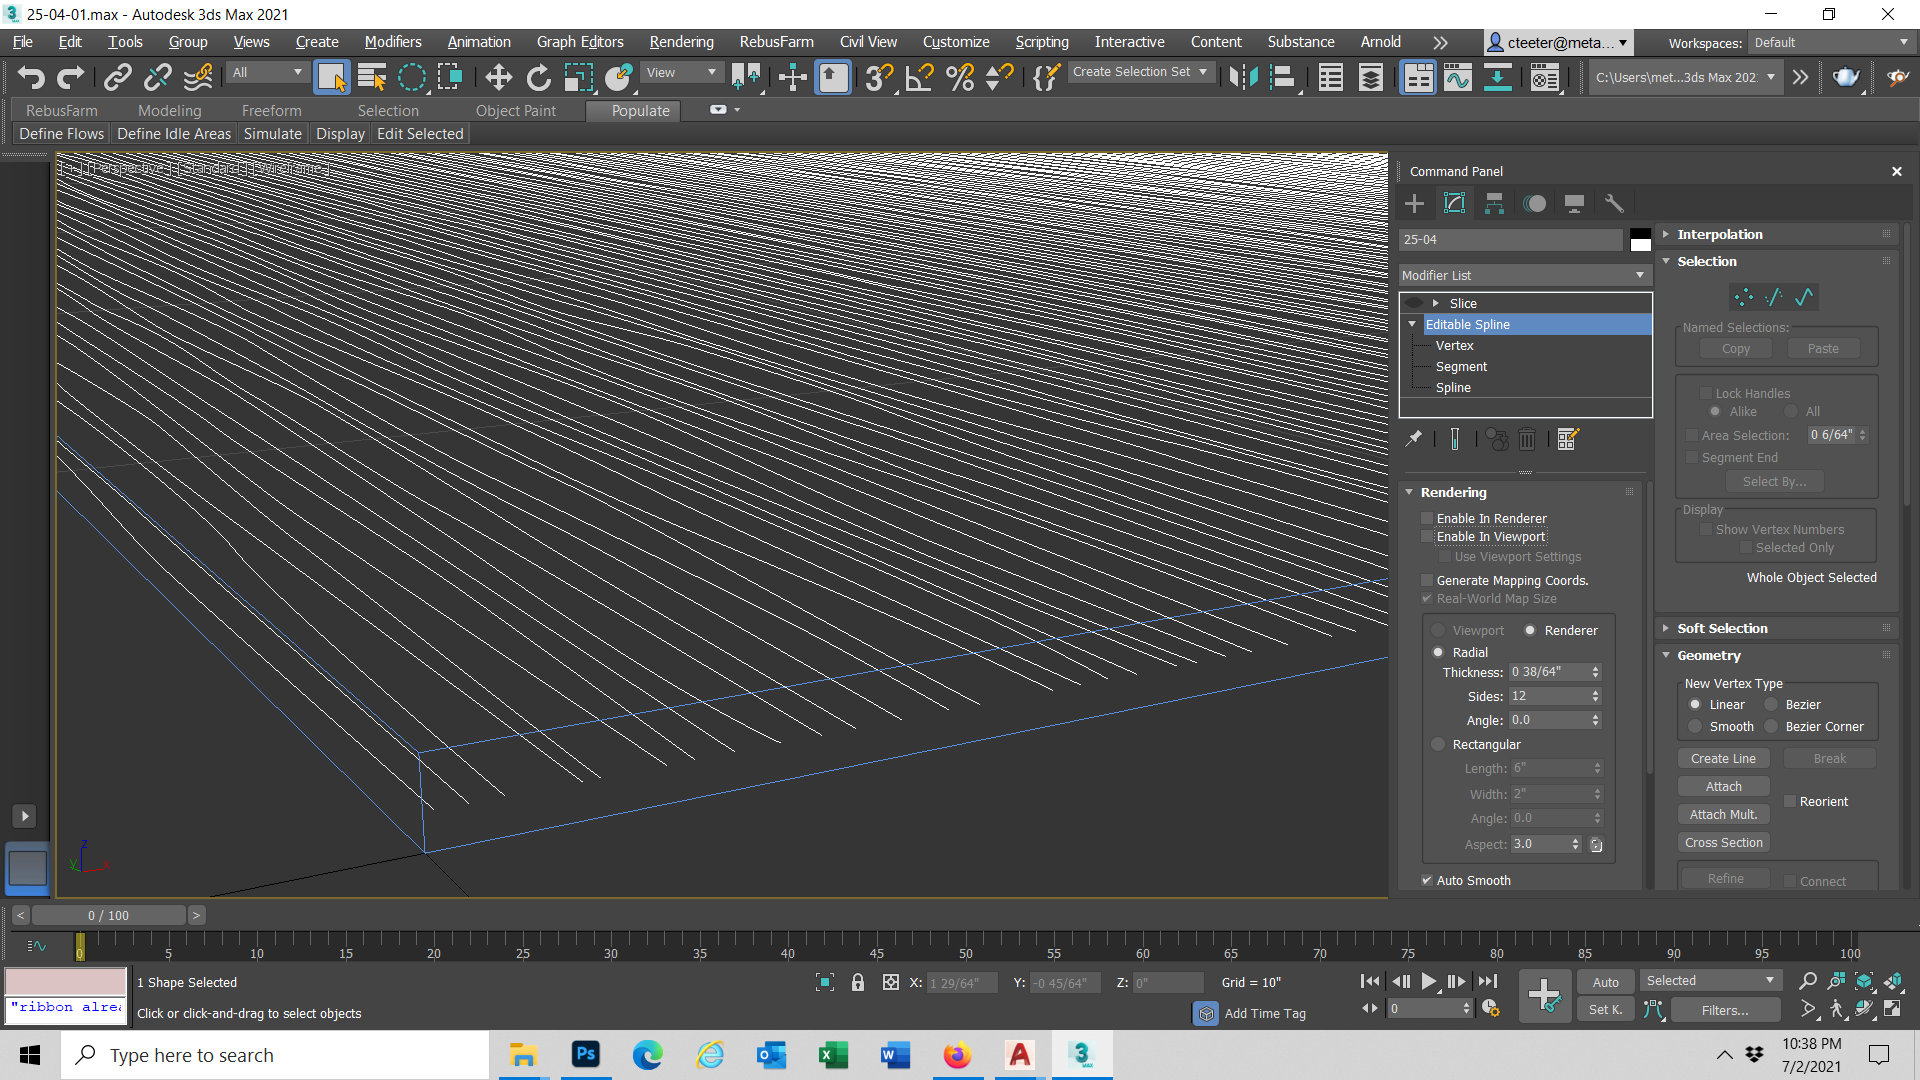The height and width of the screenshot is (1080, 1920).
Task: Toggle the Angle Snap icon
Action: pyautogui.click(x=919, y=77)
